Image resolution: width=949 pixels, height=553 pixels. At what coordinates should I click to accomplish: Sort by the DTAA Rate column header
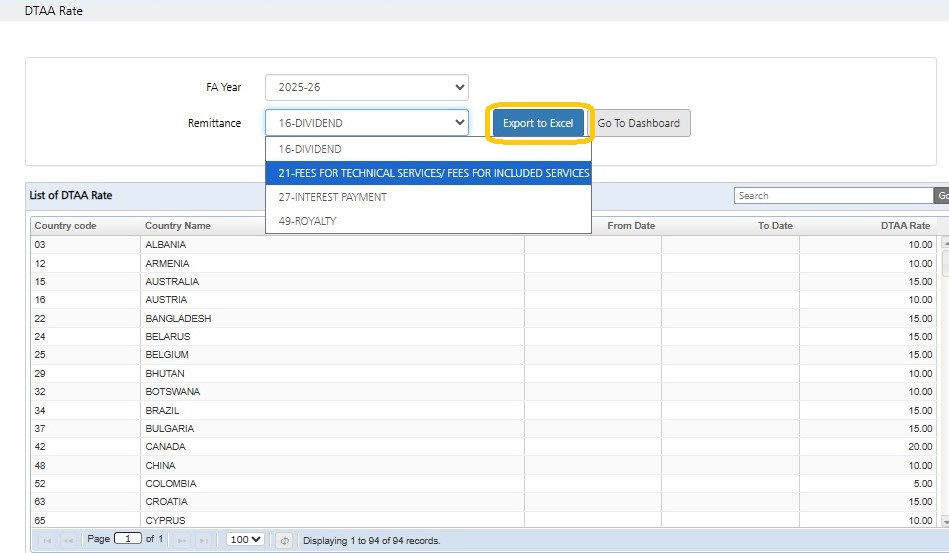(x=906, y=226)
